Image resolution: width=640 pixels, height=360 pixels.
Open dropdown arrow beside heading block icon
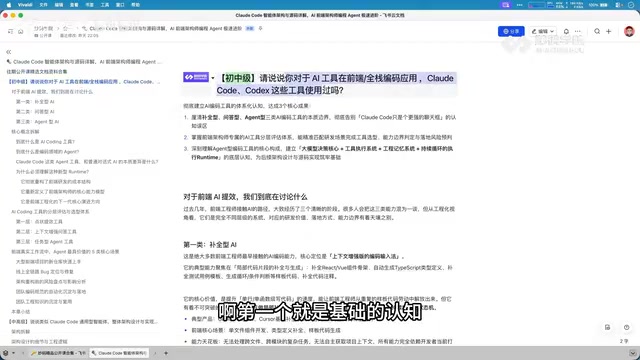tap(213, 78)
